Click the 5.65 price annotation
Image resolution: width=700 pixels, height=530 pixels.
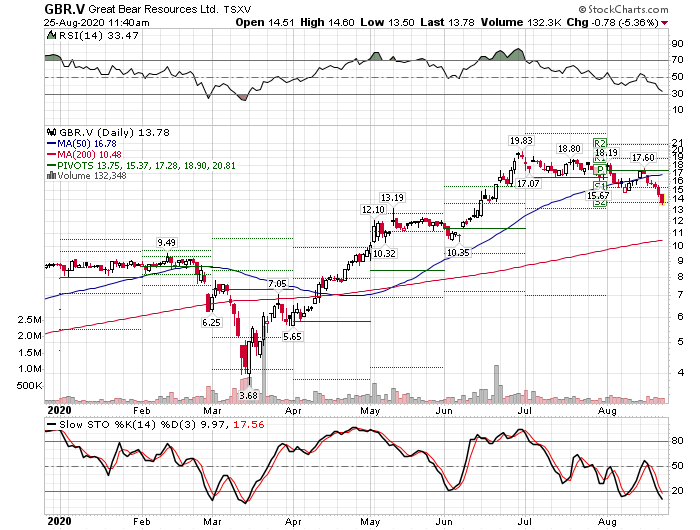(x=292, y=337)
